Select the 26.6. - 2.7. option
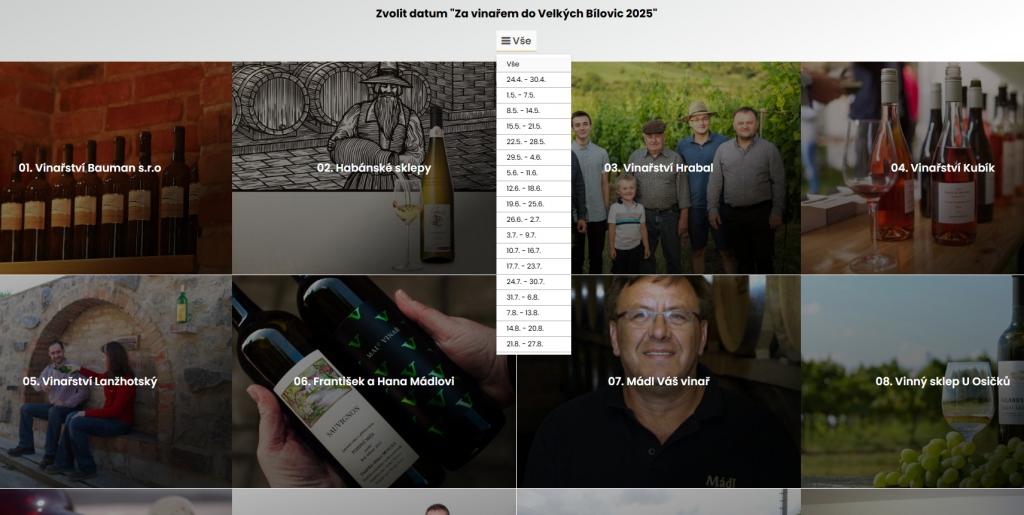Screen dimensions: 1024x515 click(534, 219)
